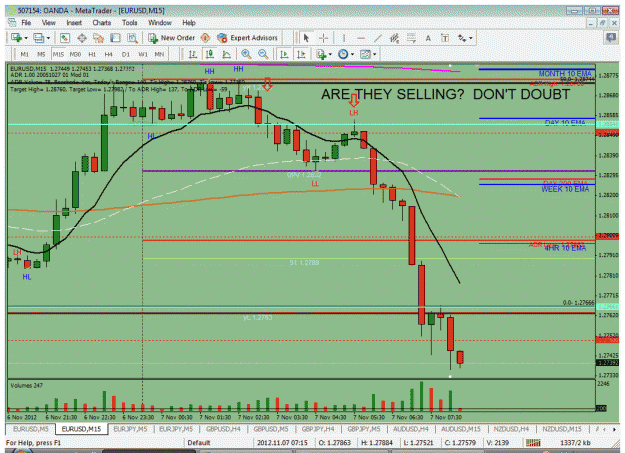Select the Vertical Line drawing tool
Screen dimensions: 625x453
click(344, 38)
